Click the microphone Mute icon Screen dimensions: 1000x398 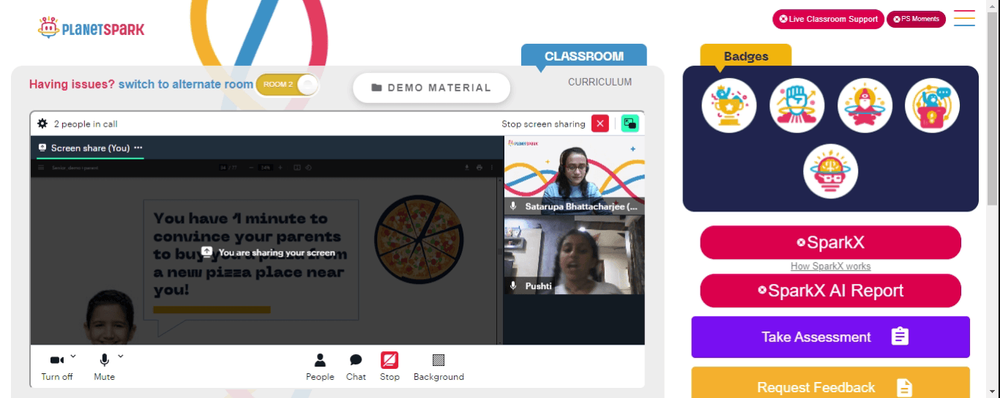(104, 360)
